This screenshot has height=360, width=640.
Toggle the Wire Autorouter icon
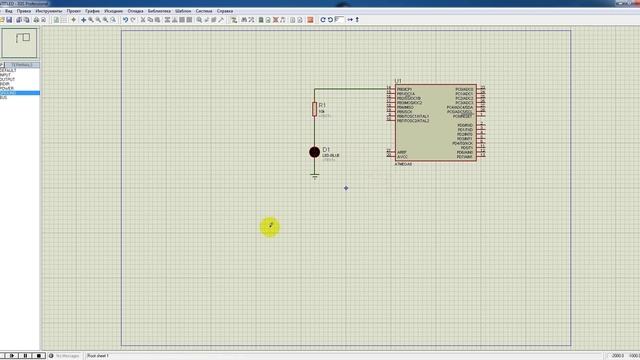pyautogui.click(x=234, y=20)
